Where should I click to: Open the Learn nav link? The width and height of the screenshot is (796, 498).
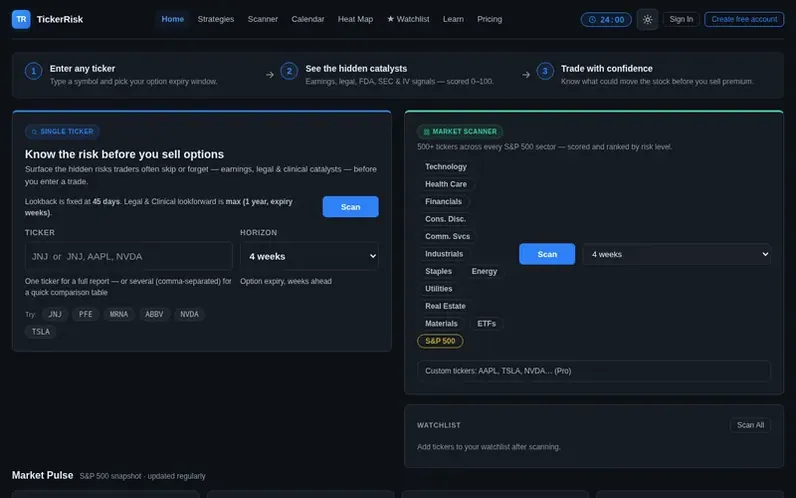[x=453, y=19]
